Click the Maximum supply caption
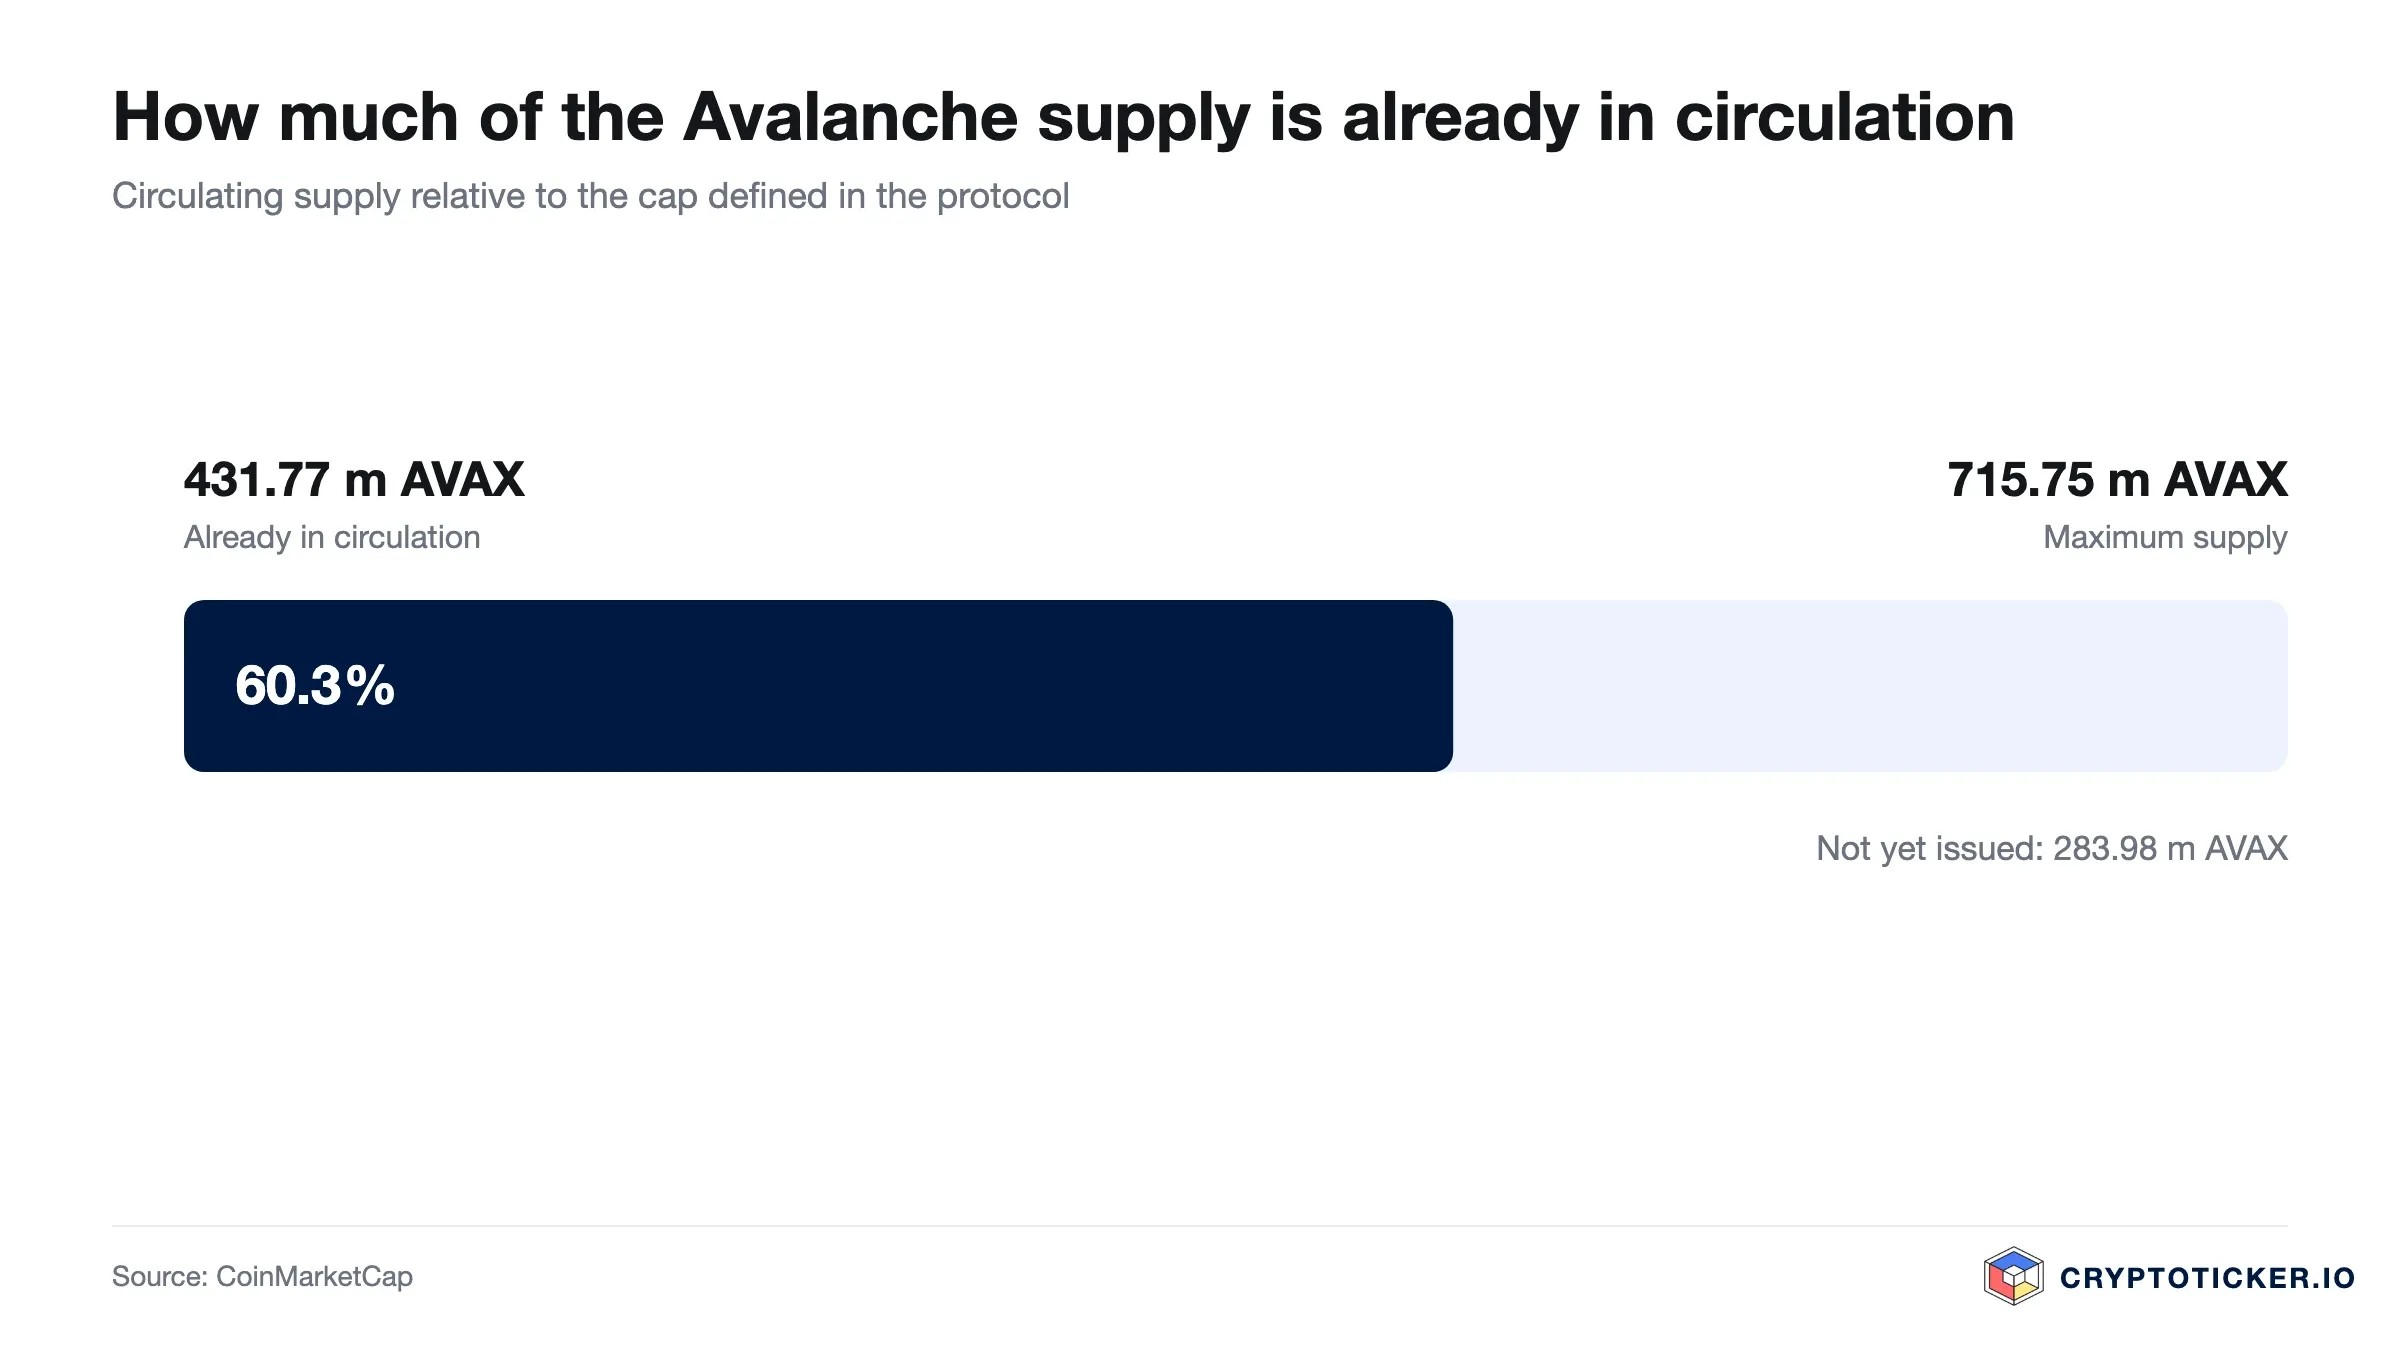Viewport: 2400px width, 1350px height. tap(2165, 537)
